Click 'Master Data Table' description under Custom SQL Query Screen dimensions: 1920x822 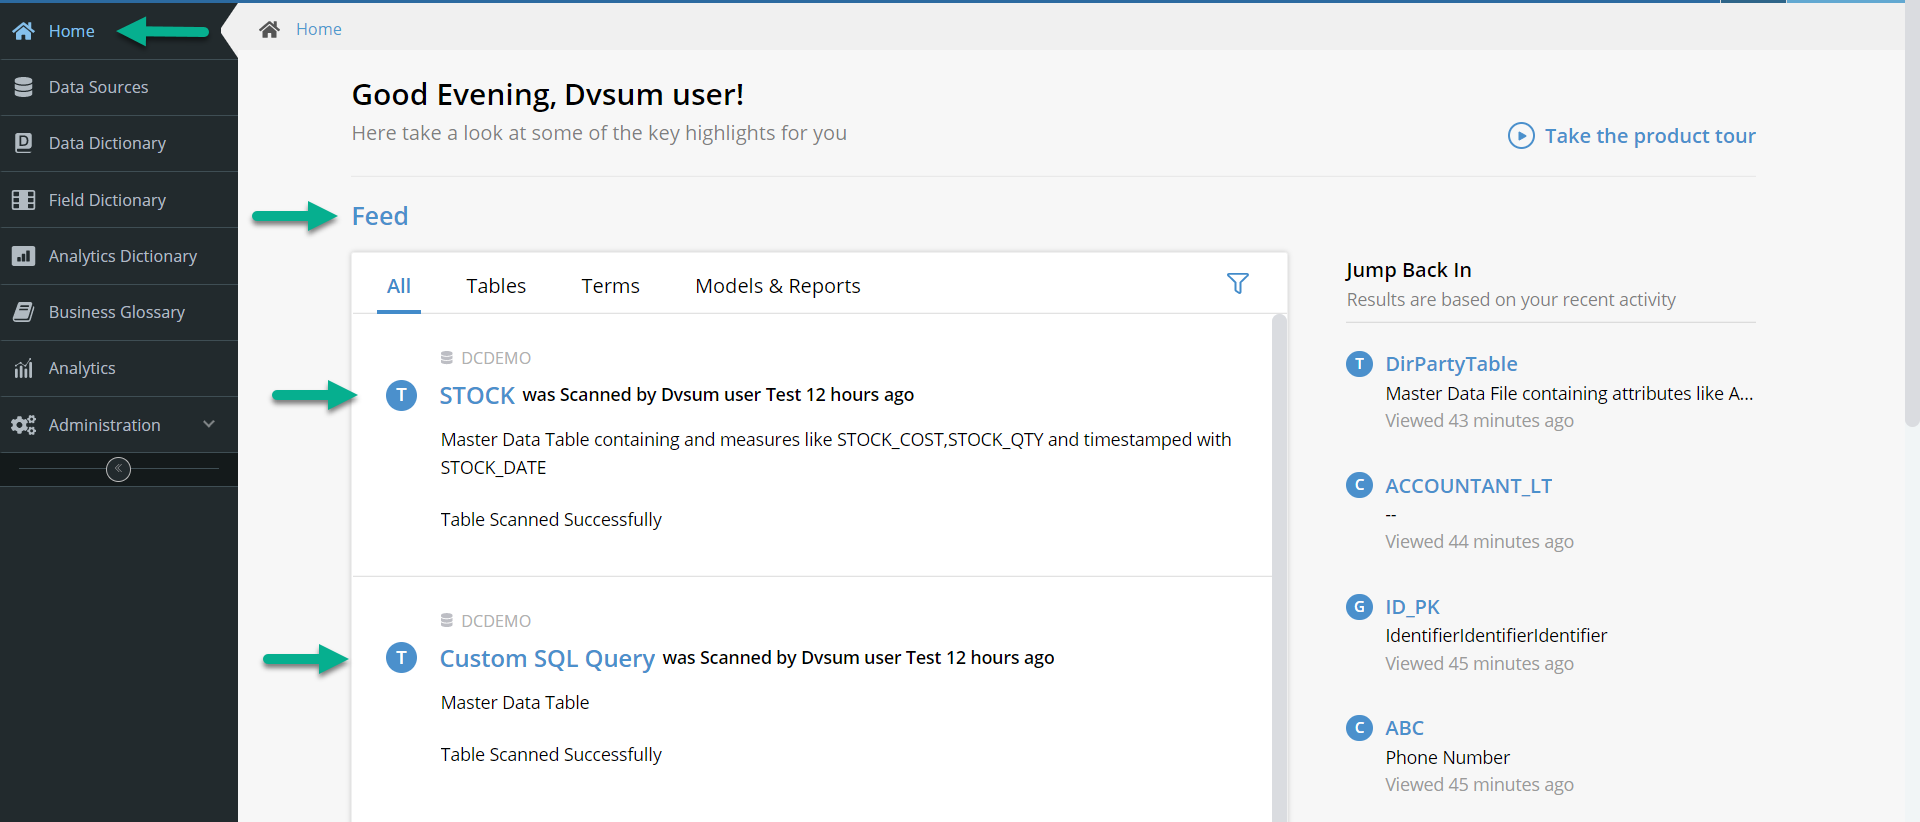coord(515,703)
